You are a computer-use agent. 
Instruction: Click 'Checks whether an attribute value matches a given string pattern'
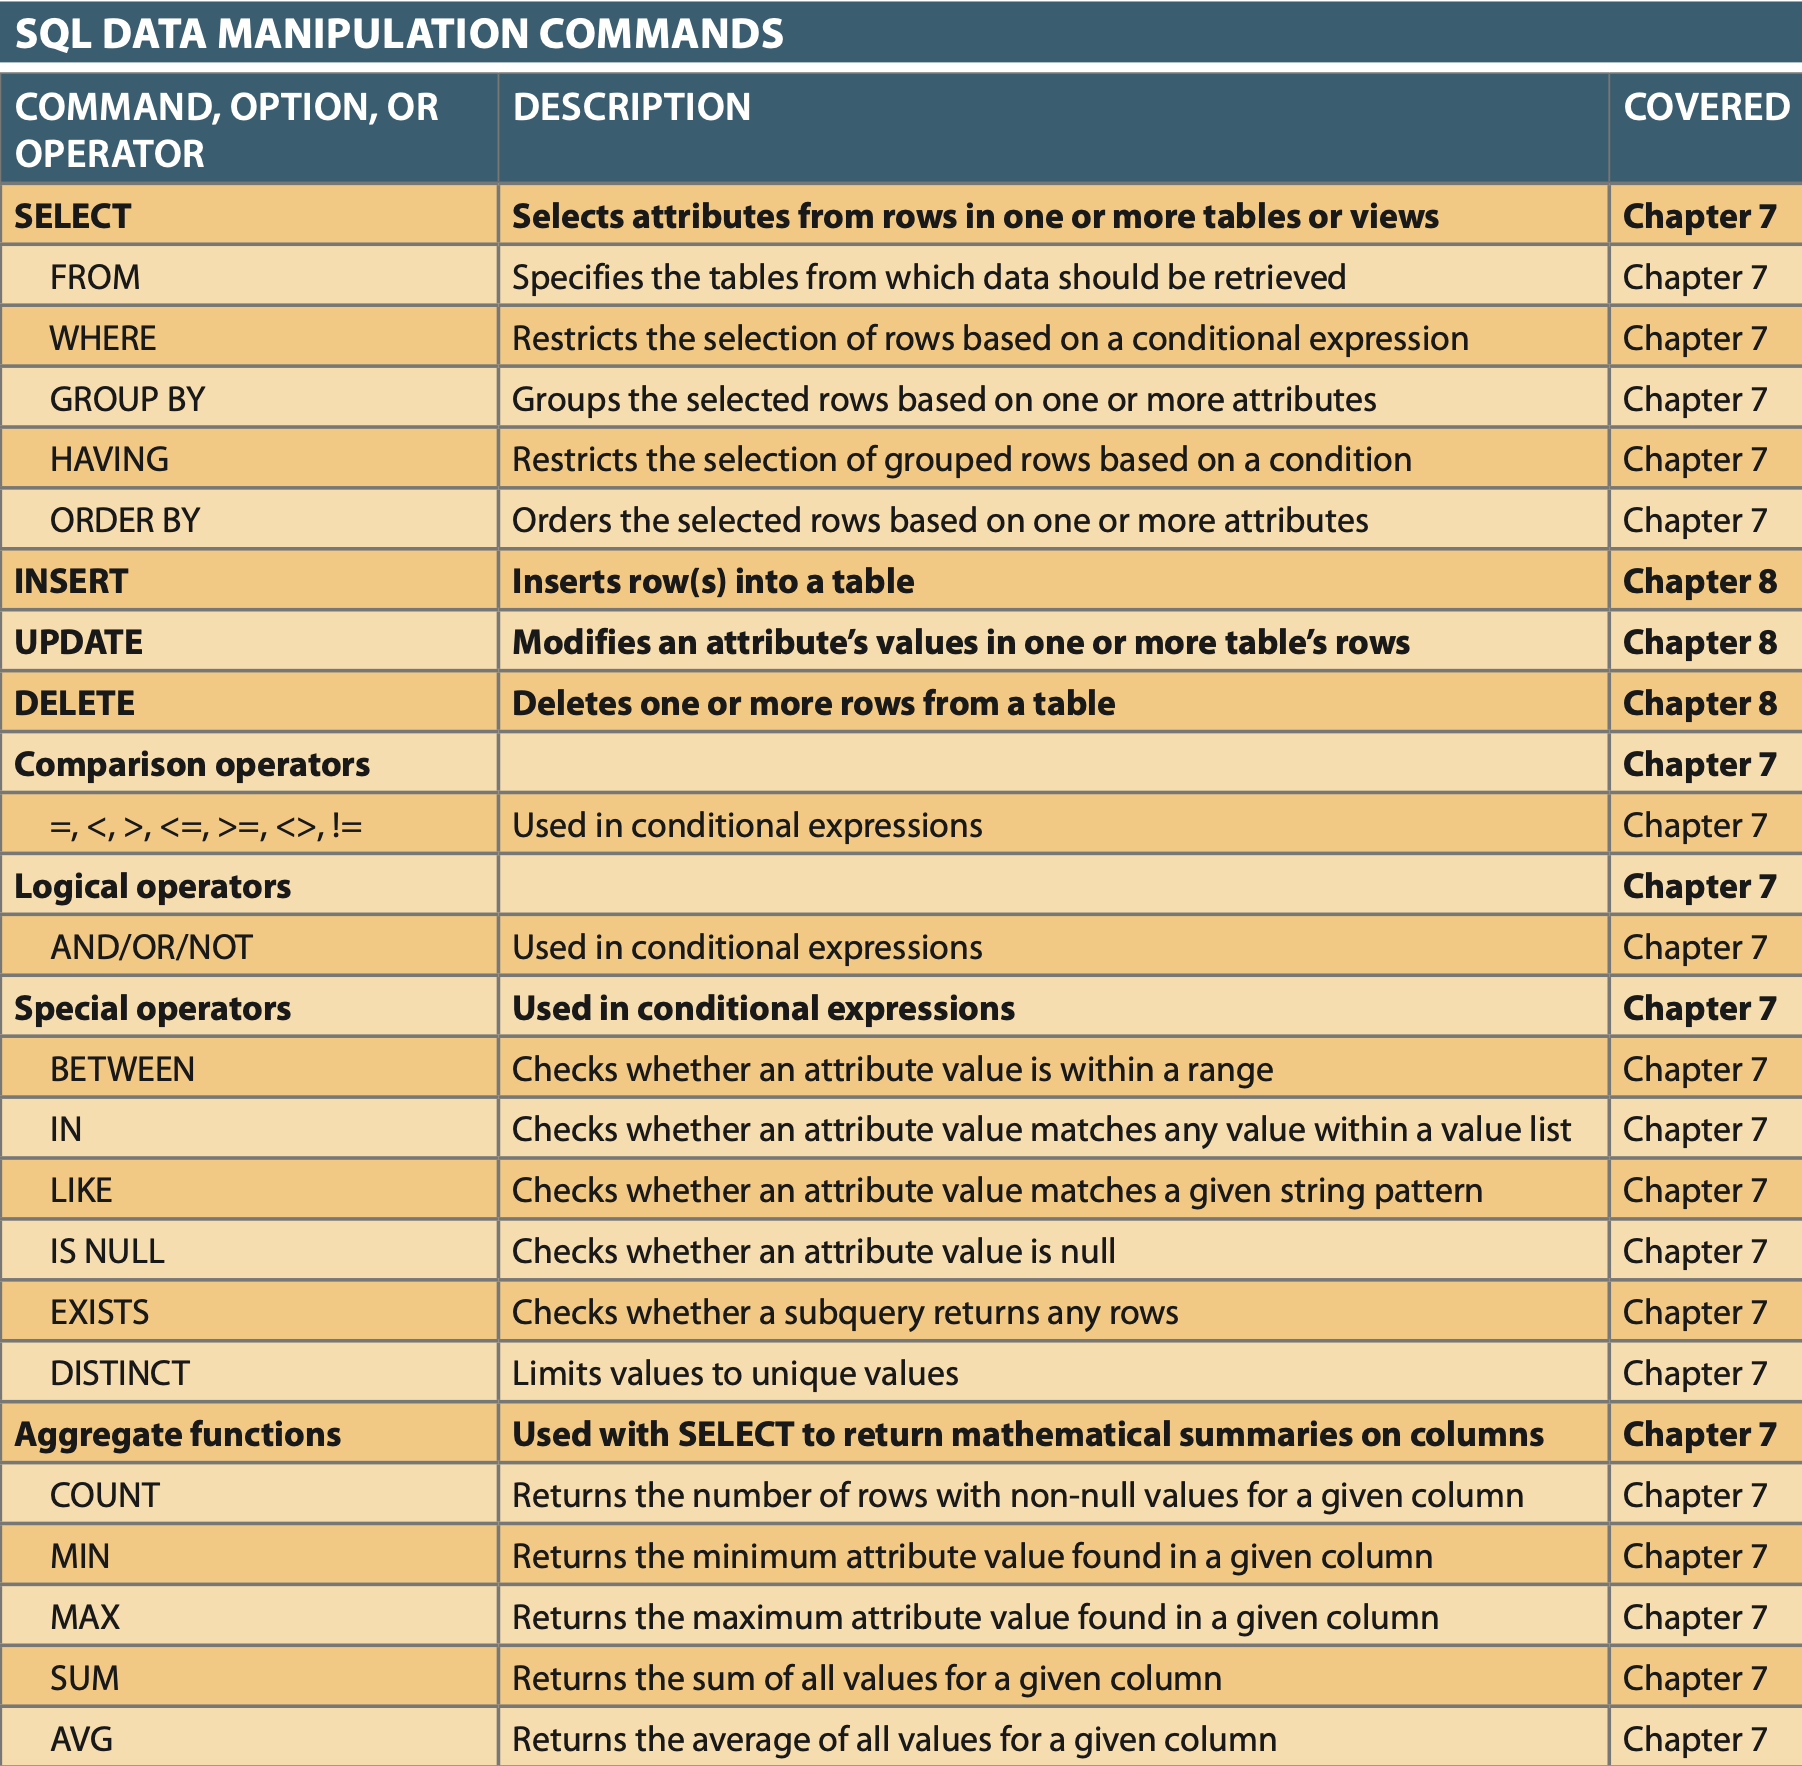coord(997,1191)
